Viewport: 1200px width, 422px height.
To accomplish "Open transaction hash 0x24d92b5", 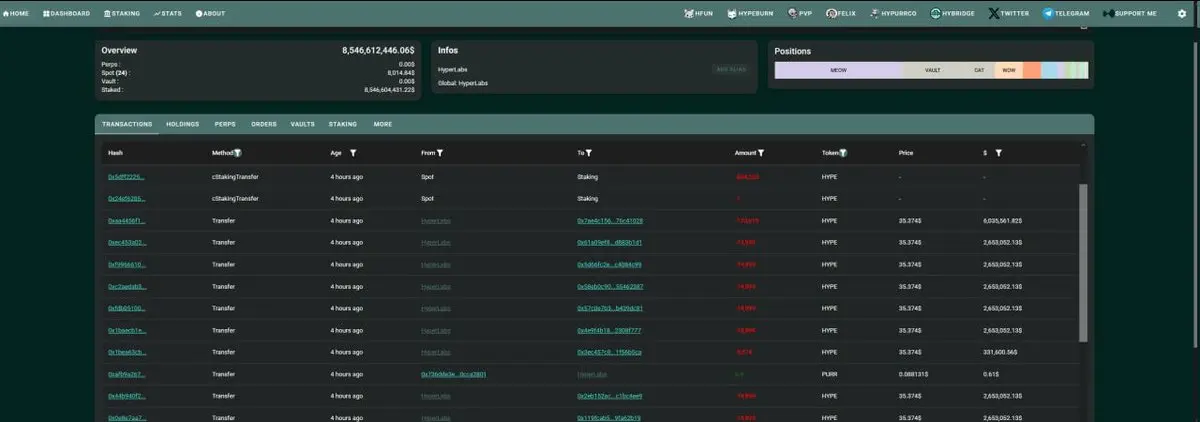I will pos(127,199).
